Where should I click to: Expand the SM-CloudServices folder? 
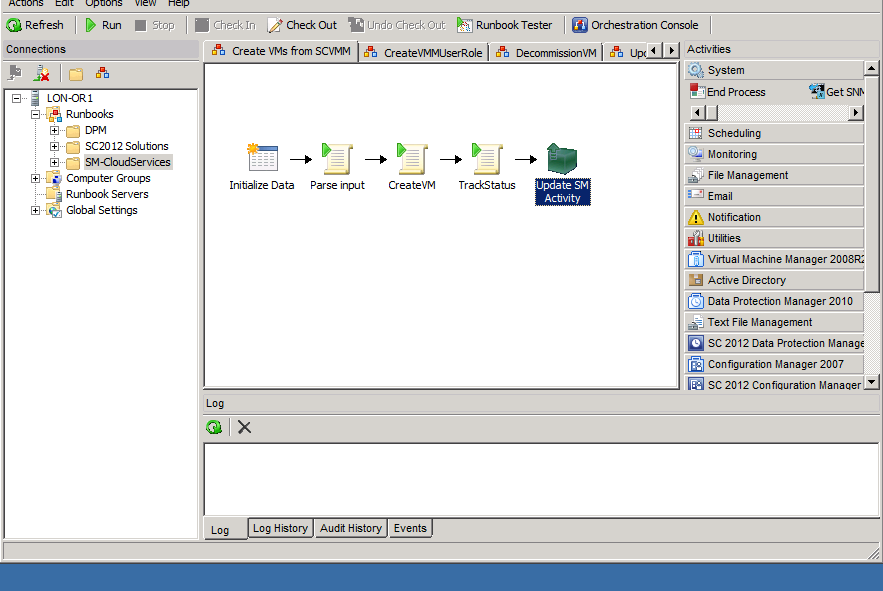55,162
